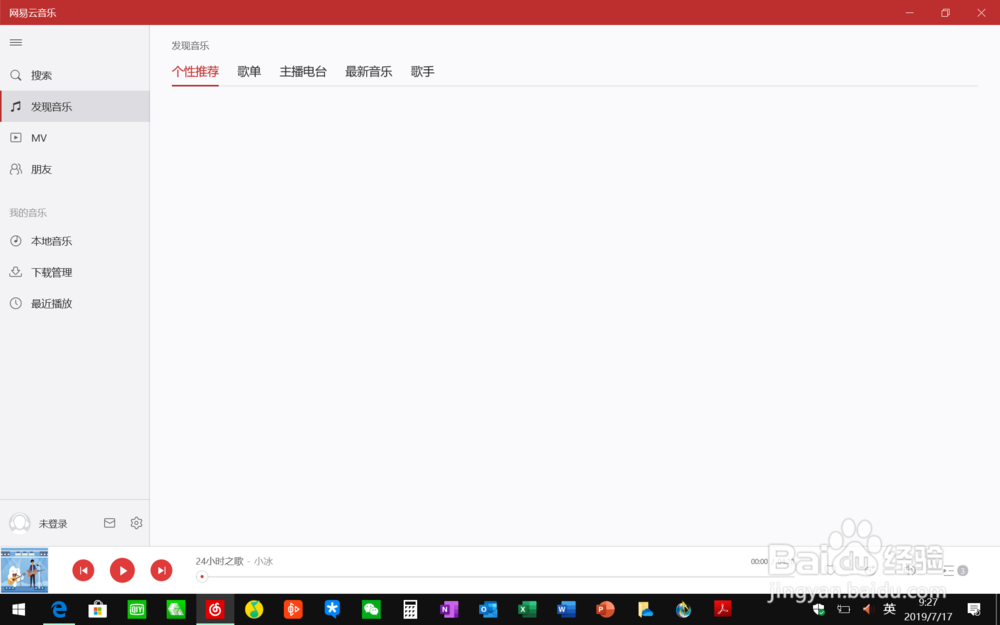Switch to 歌单 tab

click(x=249, y=71)
